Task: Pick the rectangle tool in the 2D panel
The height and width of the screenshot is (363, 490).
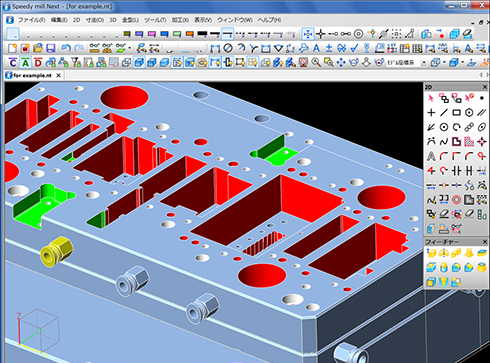Action: [x=456, y=113]
